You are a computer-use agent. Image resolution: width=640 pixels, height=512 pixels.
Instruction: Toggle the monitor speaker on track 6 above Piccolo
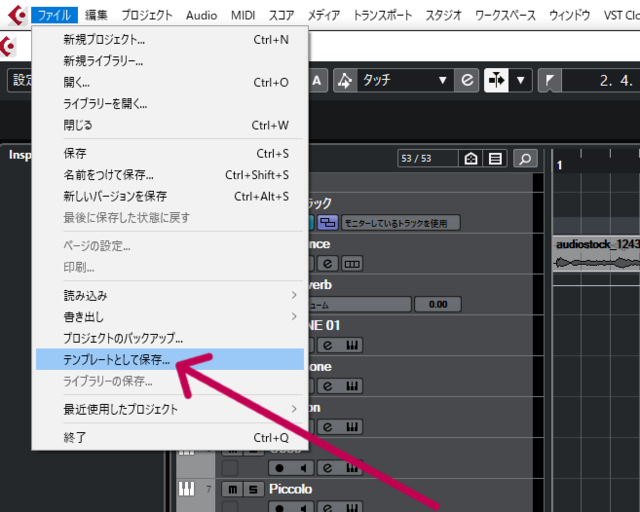point(302,468)
